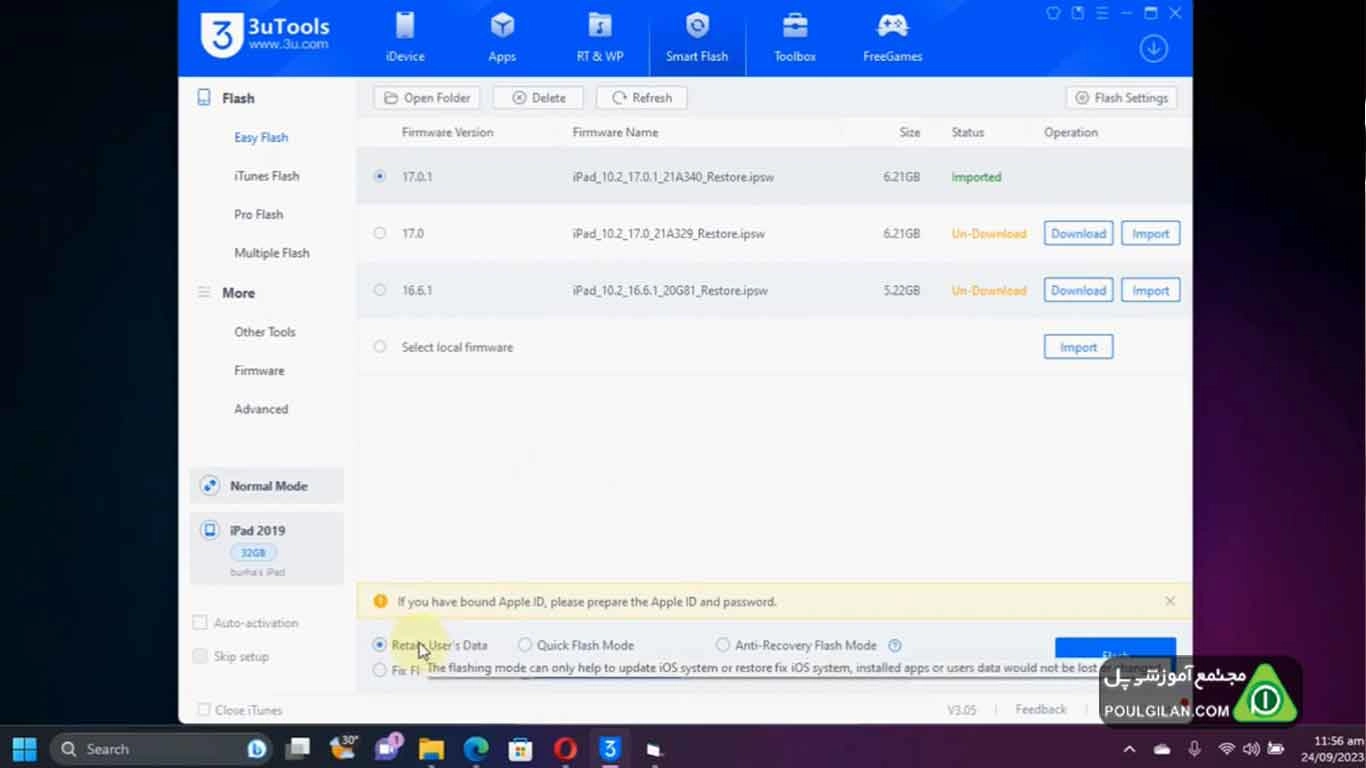
Task: Open File Explorer from the taskbar
Action: point(431,749)
